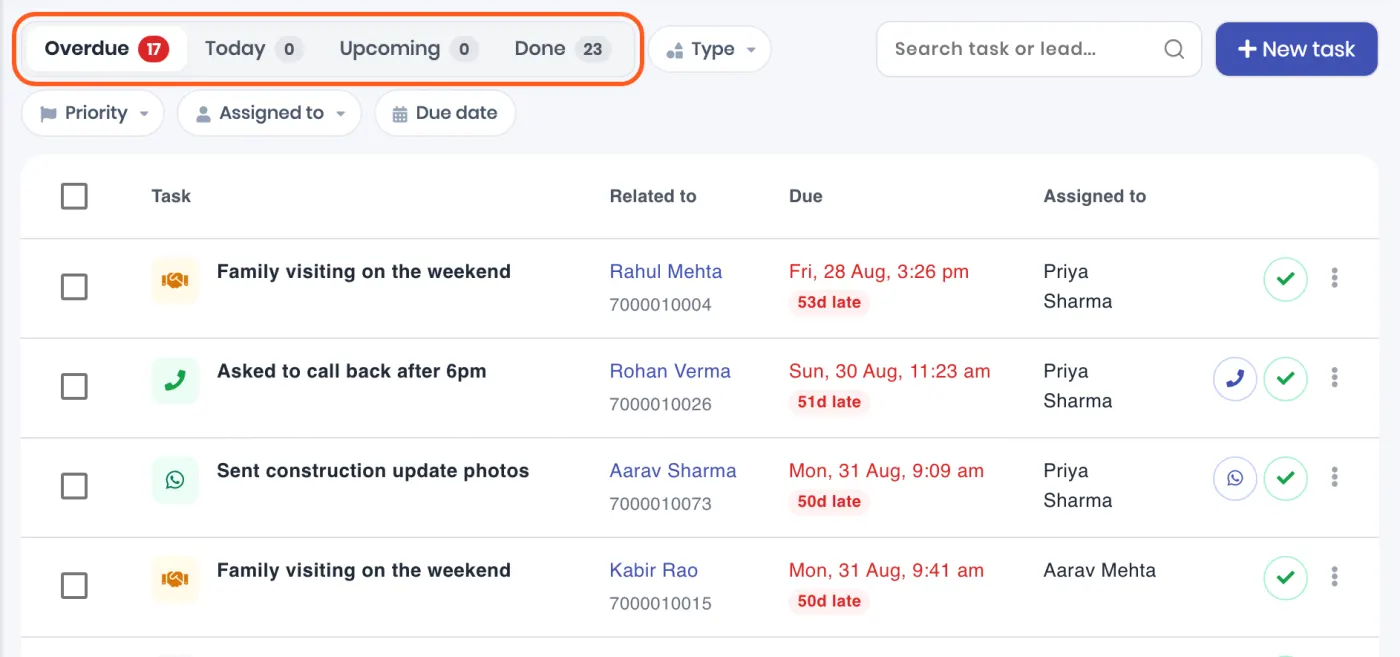The width and height of the screenshot is (1400, 657).
Task: Expand the Priority filter dropdown
Action: click(93, 113)
